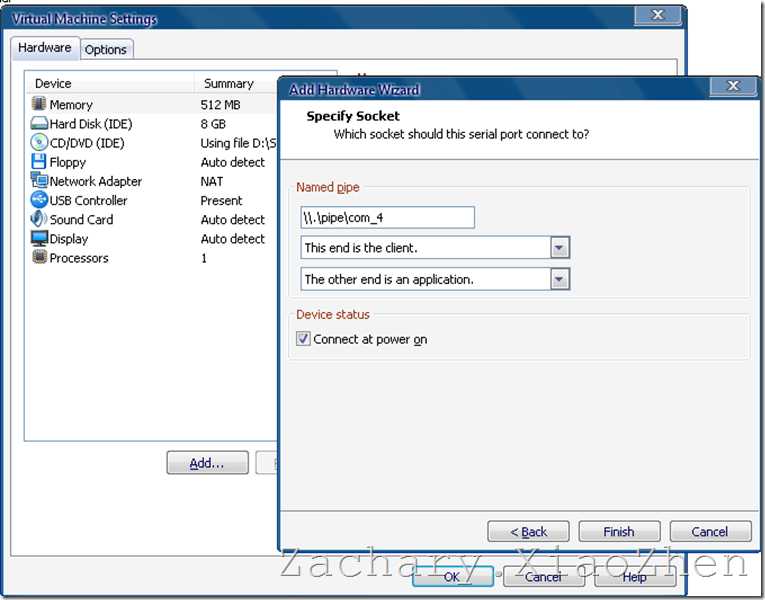Select the Processors row label
Screen dimensions: 765x600
click(x=79, y=258)
